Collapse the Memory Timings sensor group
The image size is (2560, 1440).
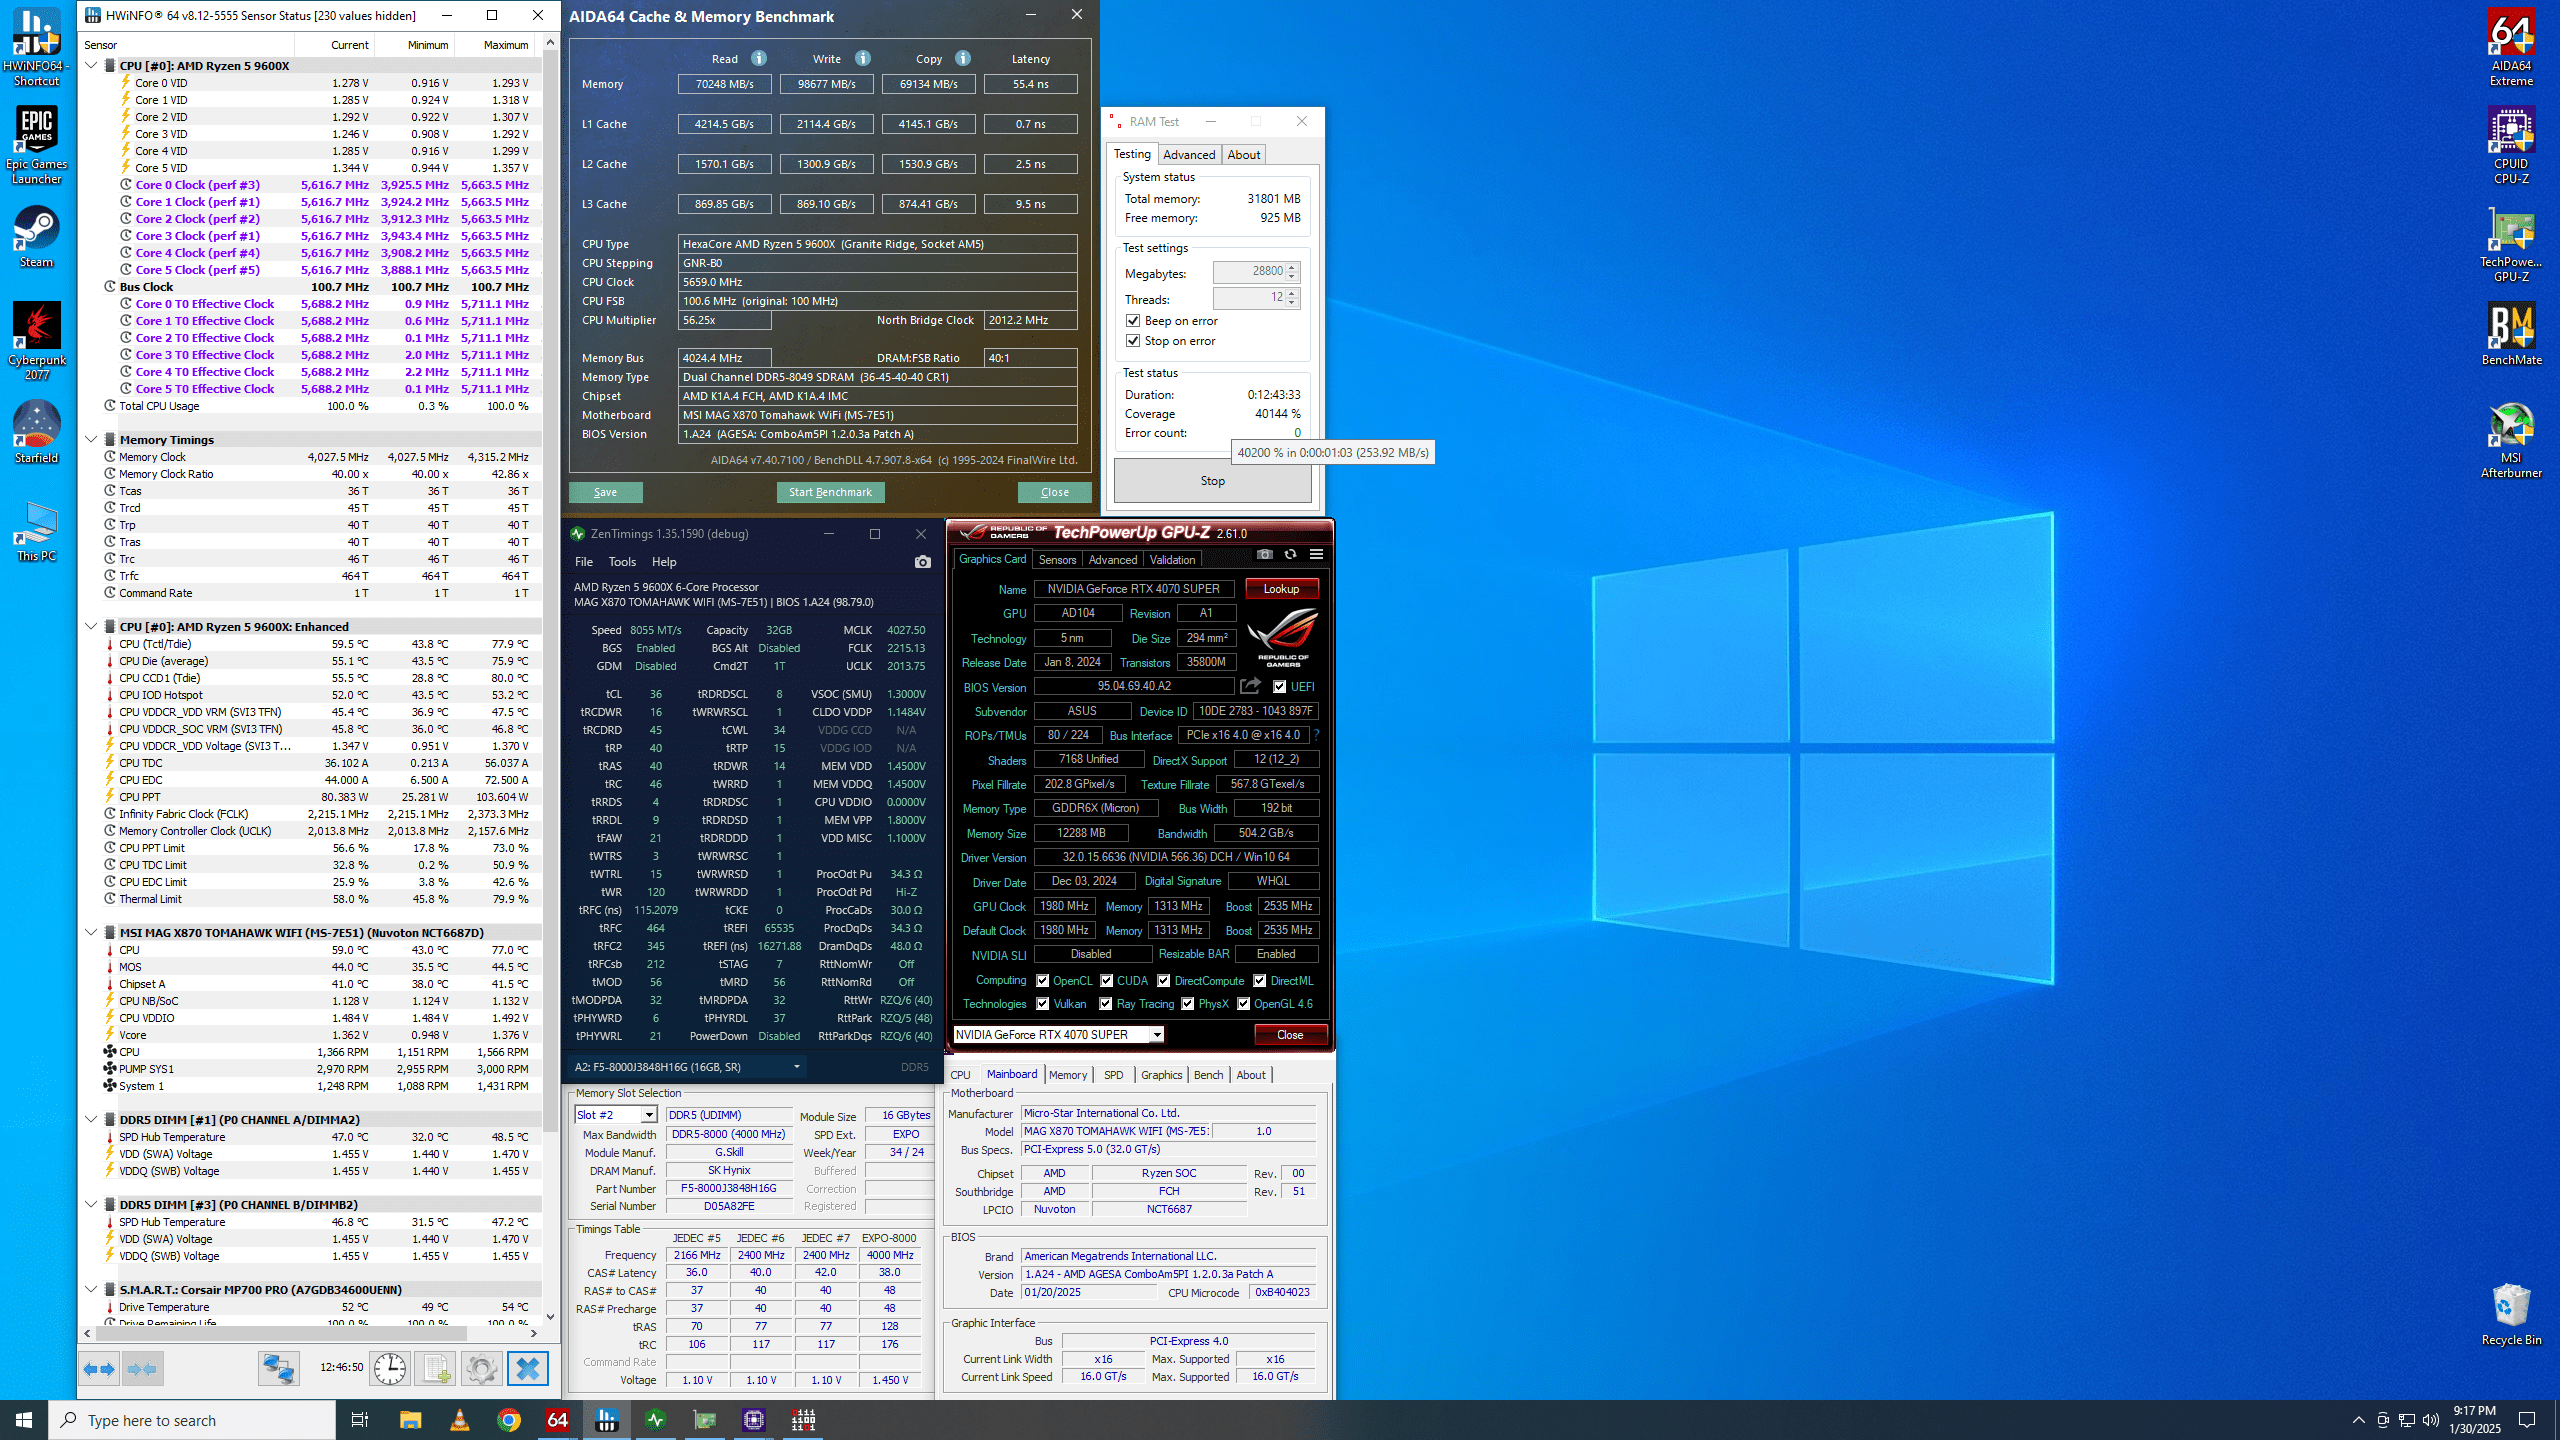[x=91, y=439]
